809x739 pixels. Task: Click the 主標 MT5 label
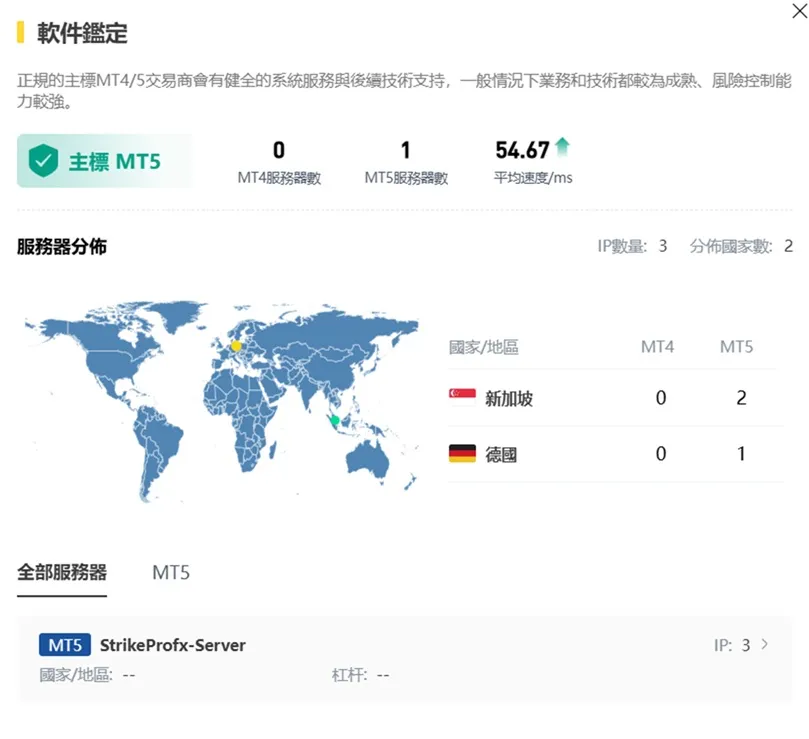pyautogui.click(x=115, y=162)
